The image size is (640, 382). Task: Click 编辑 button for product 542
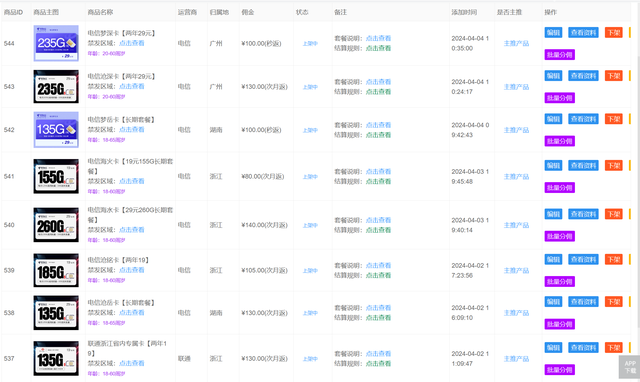click(x=553, y=119)
